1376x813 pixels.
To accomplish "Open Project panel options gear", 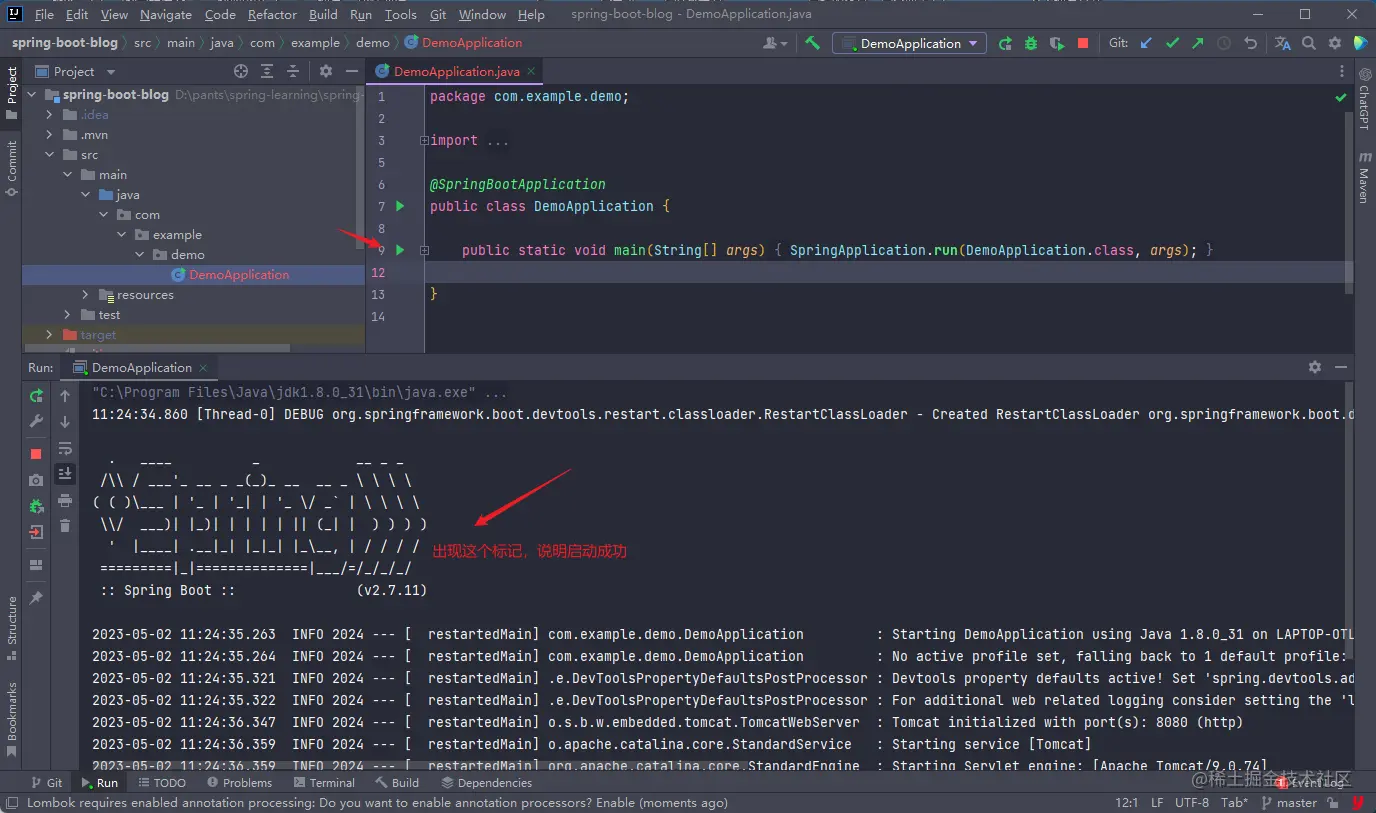I will point(326,71).
